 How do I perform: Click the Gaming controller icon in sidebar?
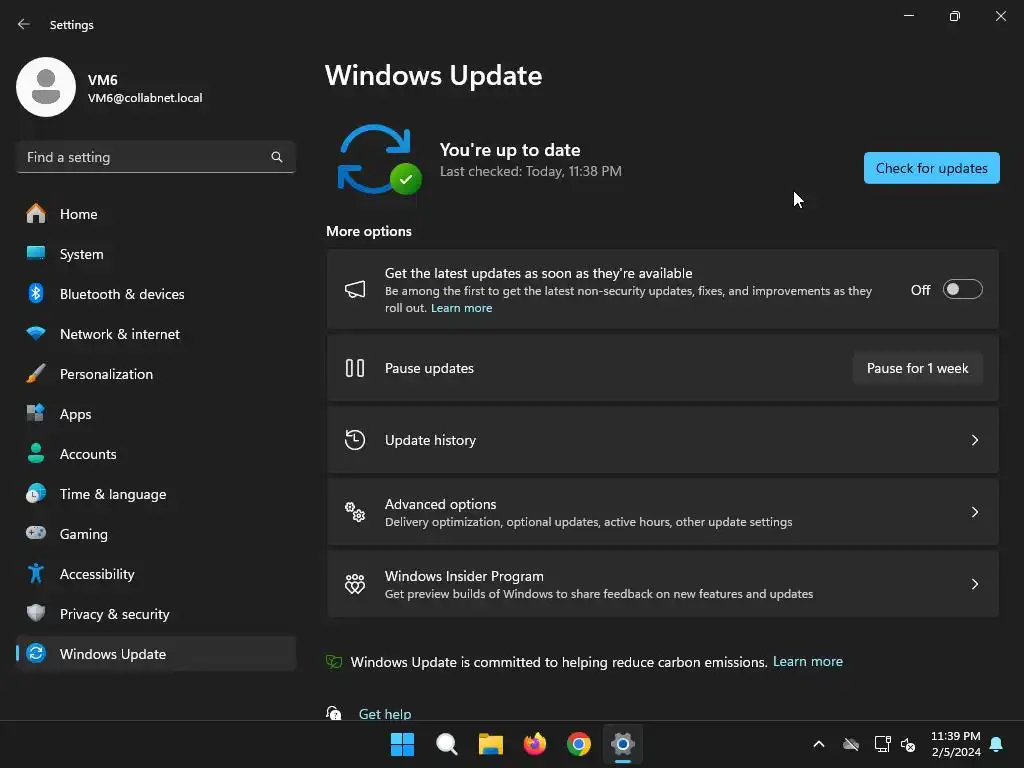tap(36, 533)
